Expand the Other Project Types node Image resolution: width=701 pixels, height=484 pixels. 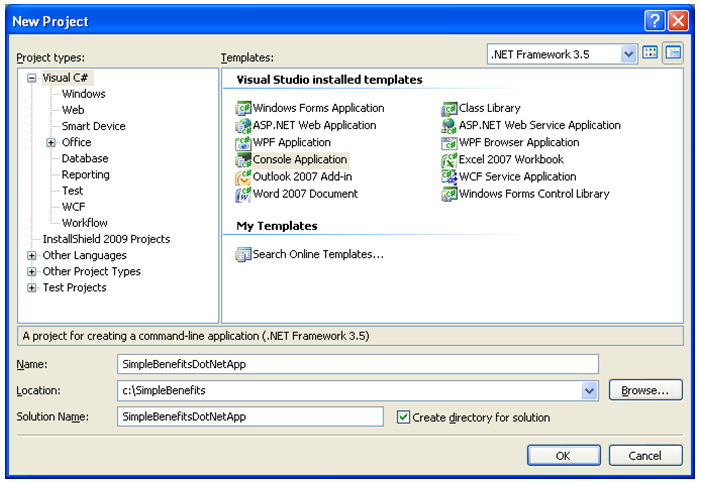pos(31,272)
